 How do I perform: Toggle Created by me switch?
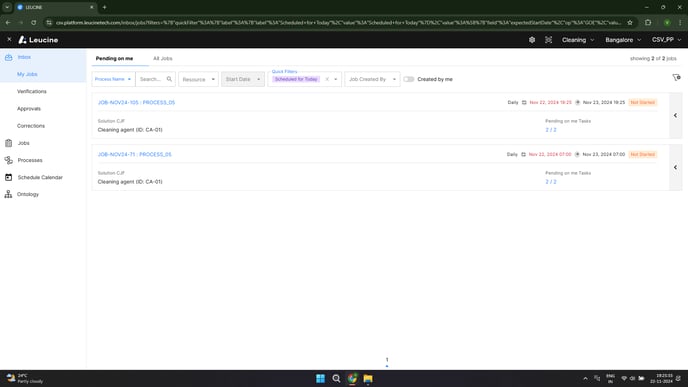click(x=408, y=79)
